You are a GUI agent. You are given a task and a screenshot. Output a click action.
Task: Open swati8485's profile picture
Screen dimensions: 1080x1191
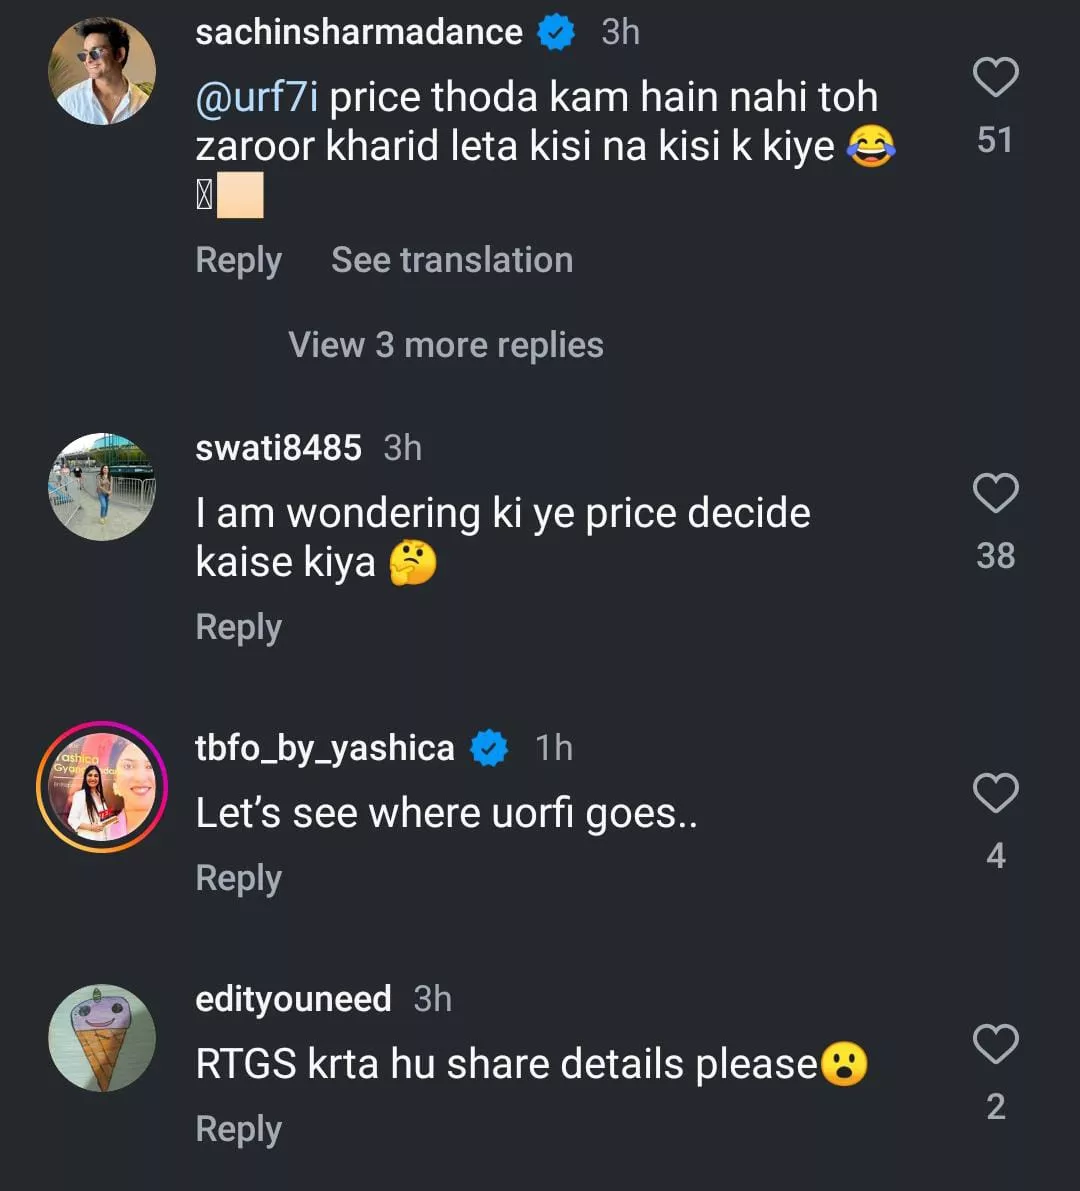coord(102,487)
